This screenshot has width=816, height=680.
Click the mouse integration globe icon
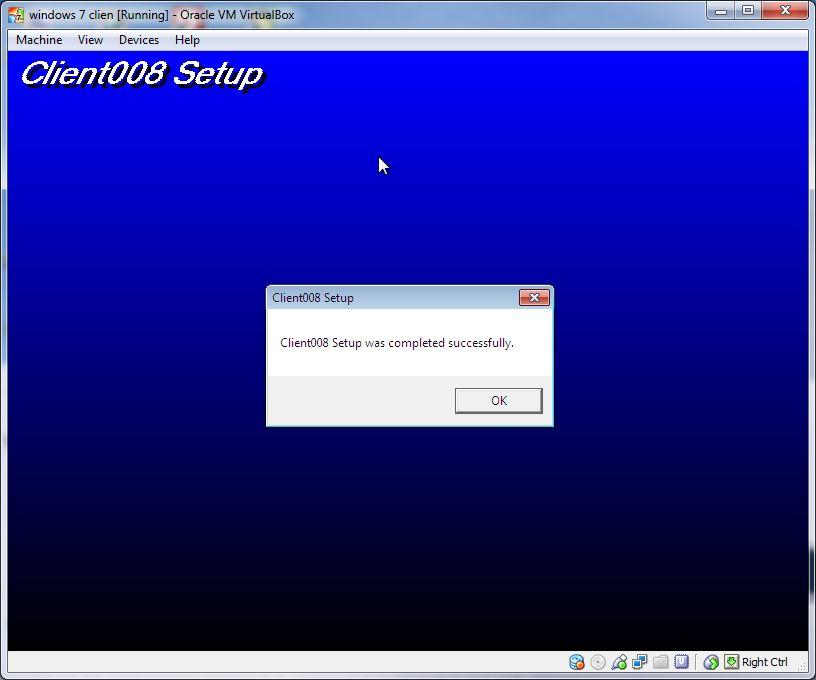tap(711, 662)
